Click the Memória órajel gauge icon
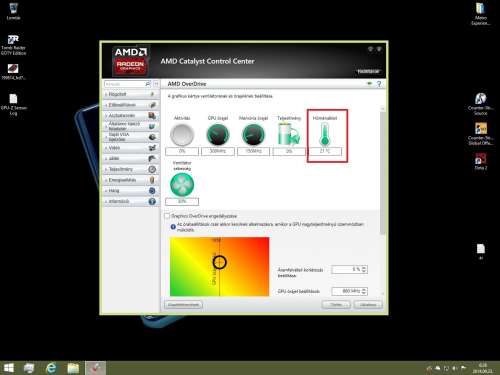This screenshot has width=500, height=375. pos(253,135)
